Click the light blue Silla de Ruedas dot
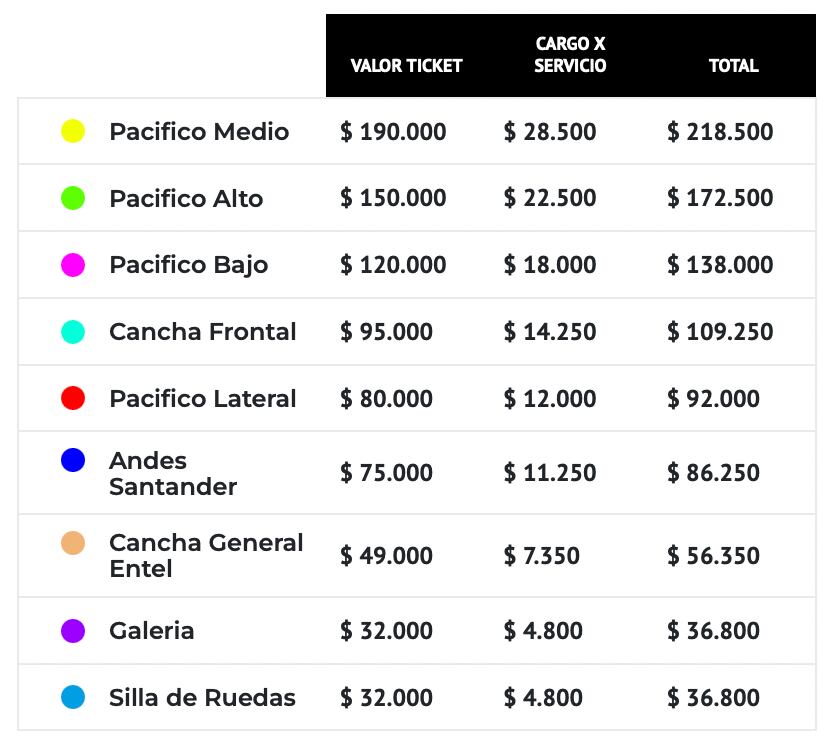 coord(73,697)
